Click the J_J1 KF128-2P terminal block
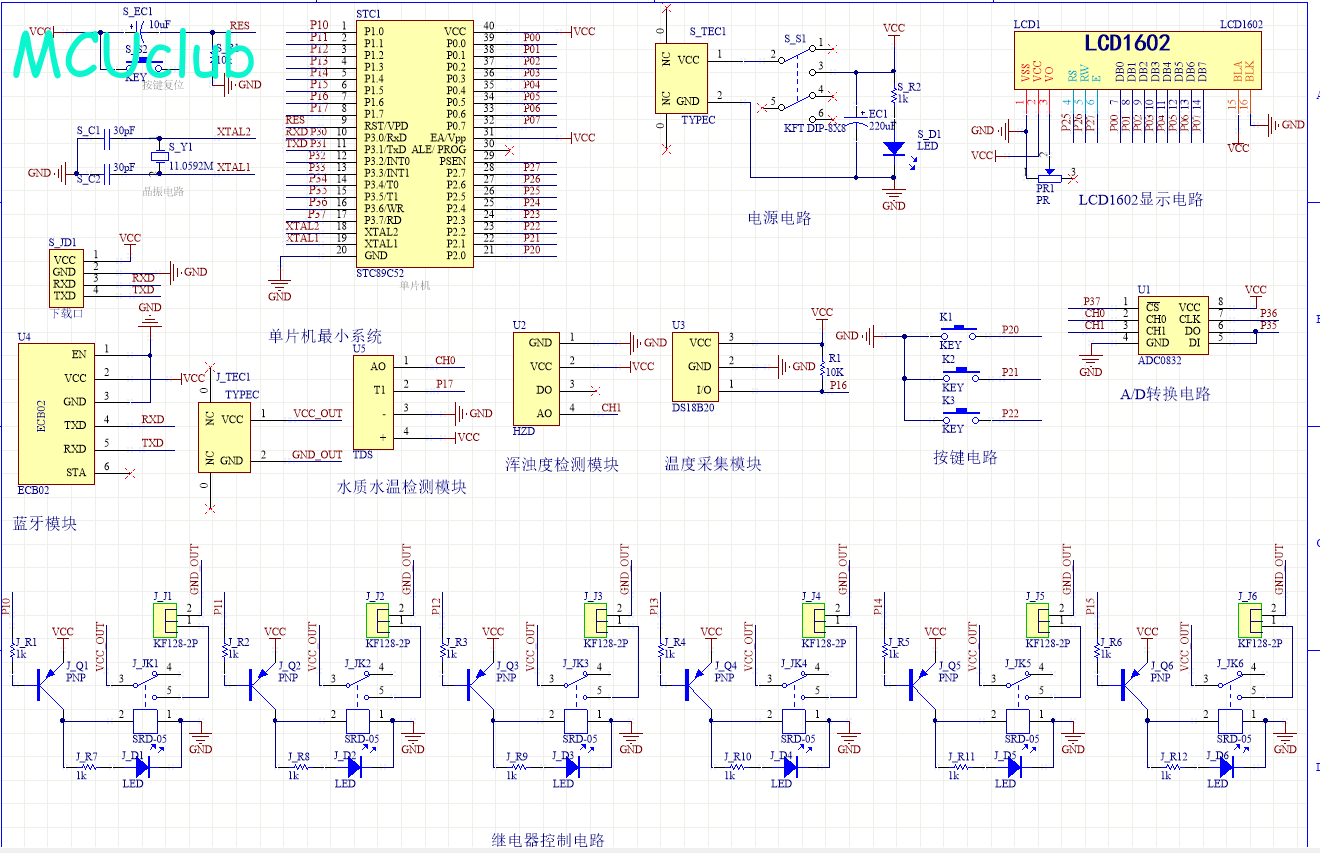1320x853 pixels. point(165,620)
